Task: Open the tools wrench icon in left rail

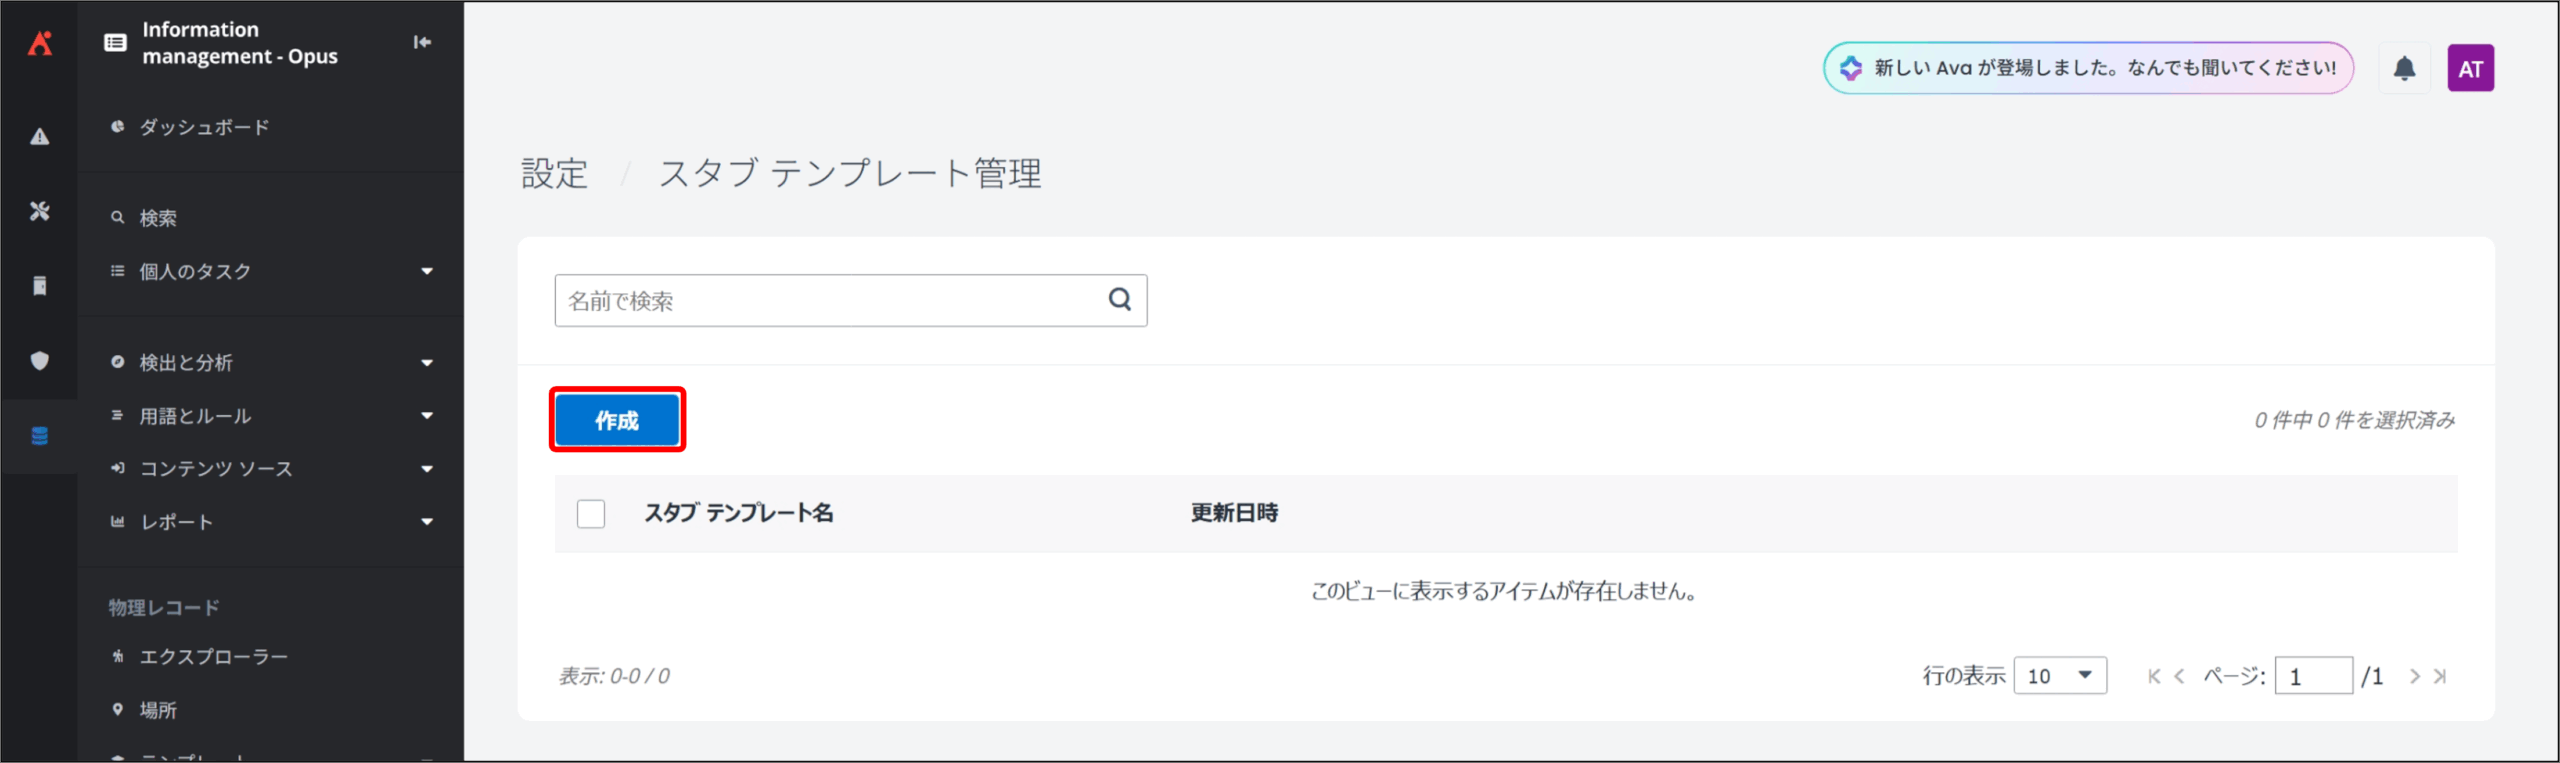Action: pyautogui.click(x=39, y=211)
